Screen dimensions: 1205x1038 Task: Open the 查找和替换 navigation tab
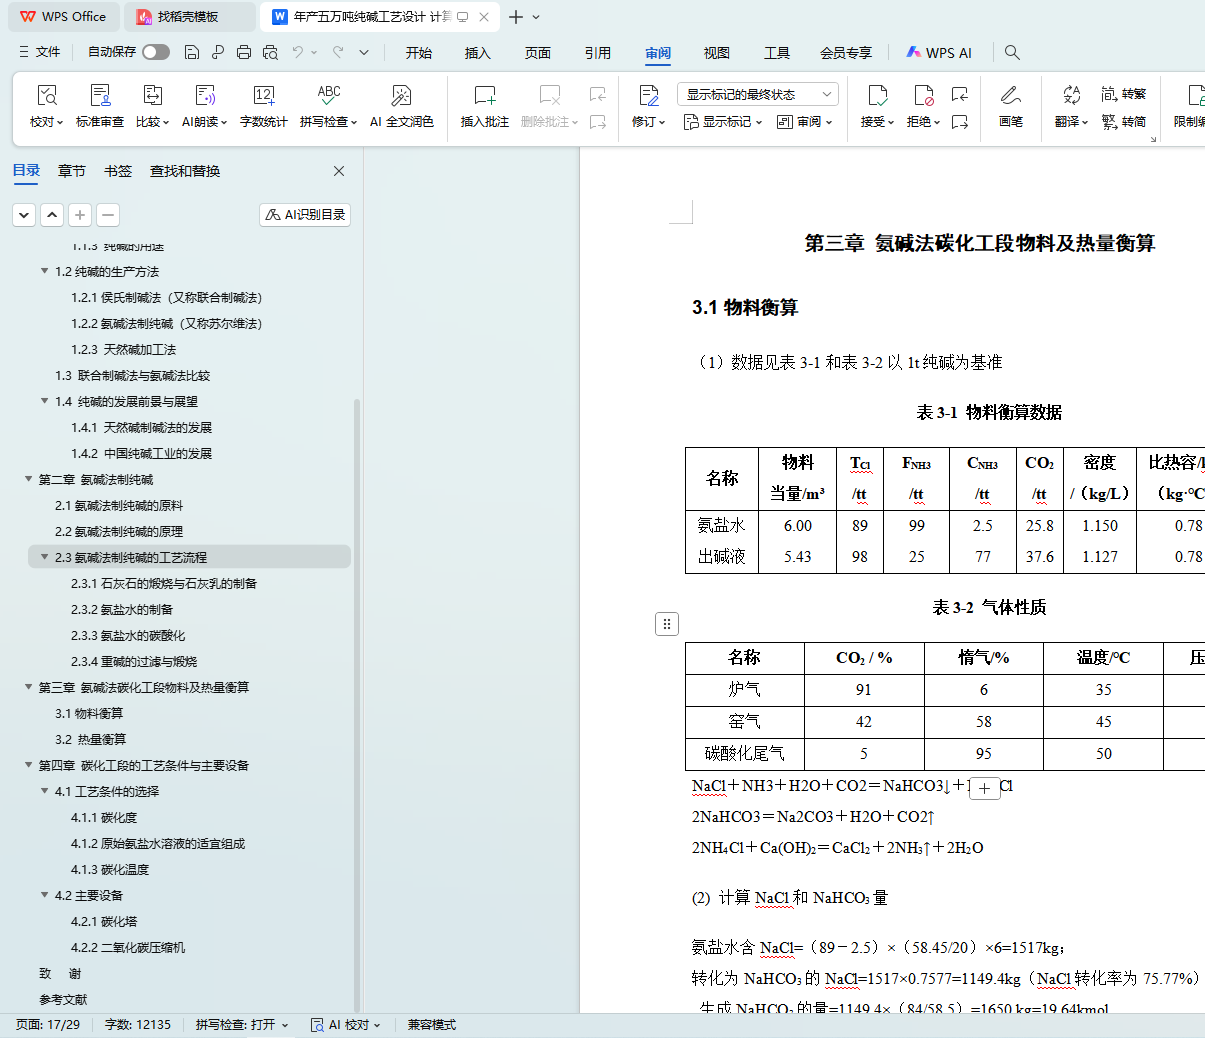point(185,171)
